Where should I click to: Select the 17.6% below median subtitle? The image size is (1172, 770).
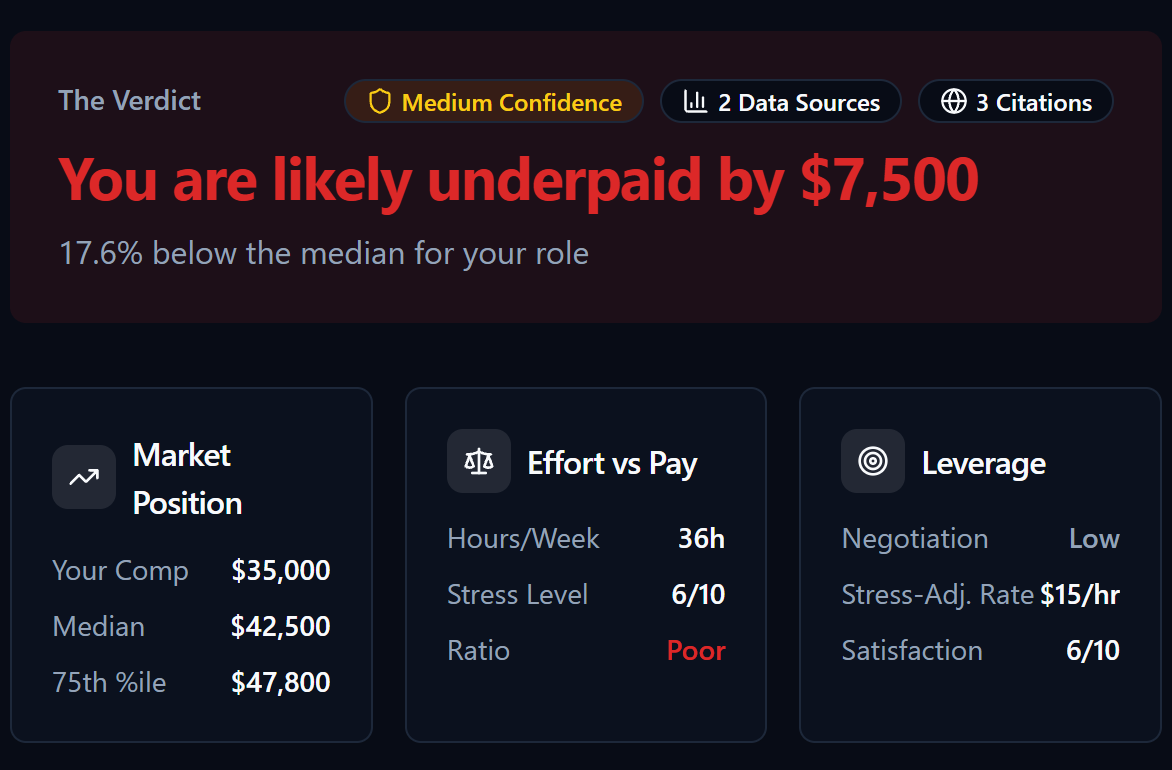tap(323, 253)
